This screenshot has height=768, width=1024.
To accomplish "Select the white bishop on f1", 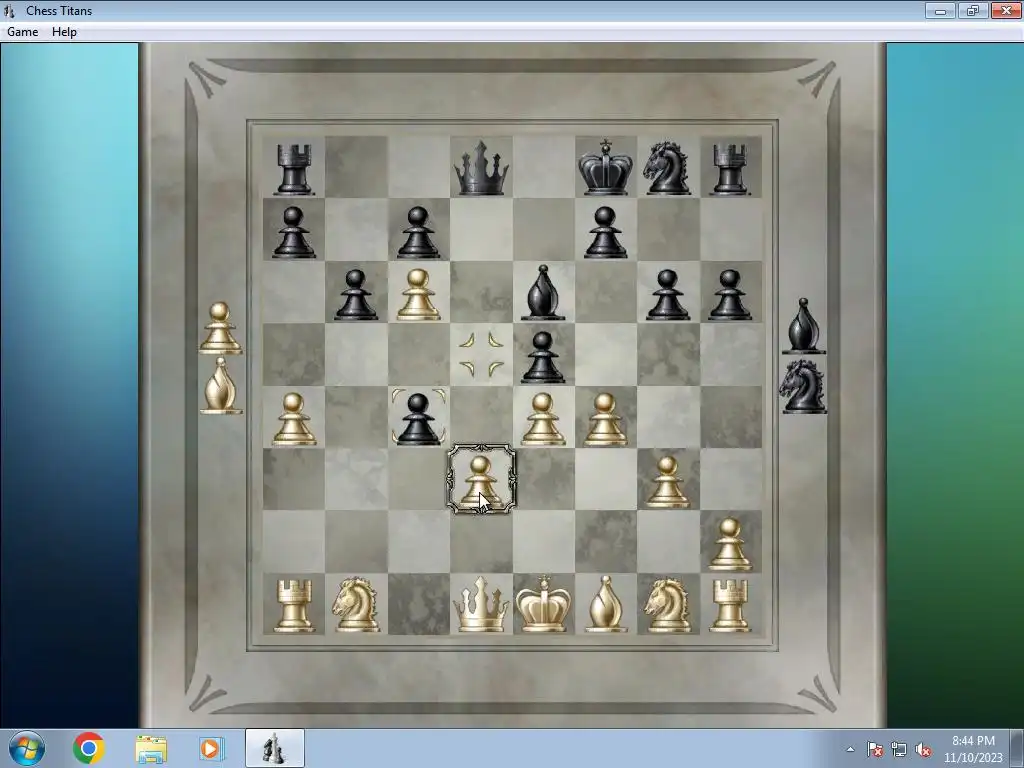I will coord(605,604).
